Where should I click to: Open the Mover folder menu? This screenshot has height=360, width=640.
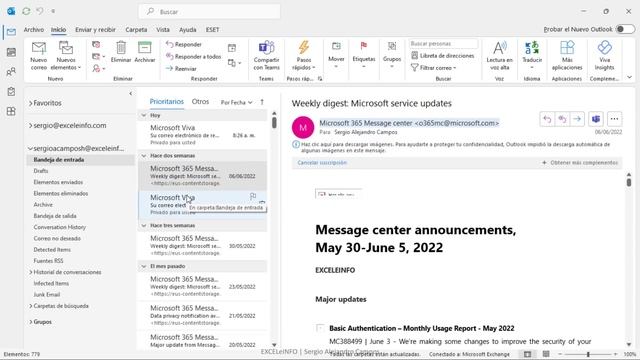(336, 54)
